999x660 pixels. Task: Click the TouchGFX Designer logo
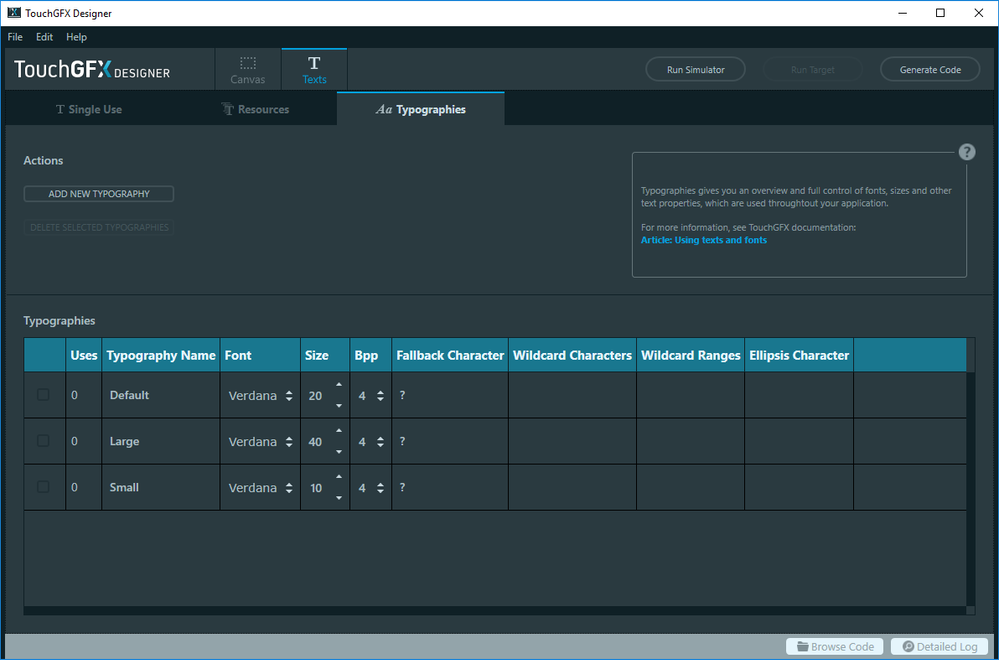coord(92,69)
